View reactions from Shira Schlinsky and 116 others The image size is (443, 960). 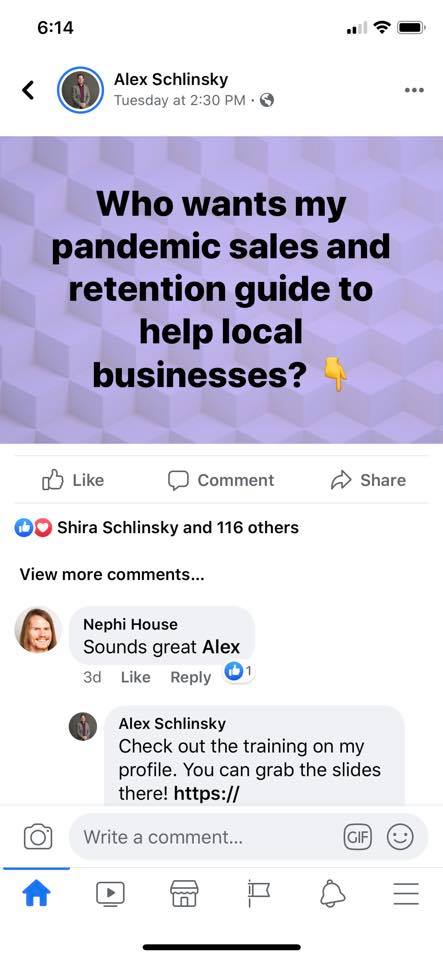(x=157, y=527)
